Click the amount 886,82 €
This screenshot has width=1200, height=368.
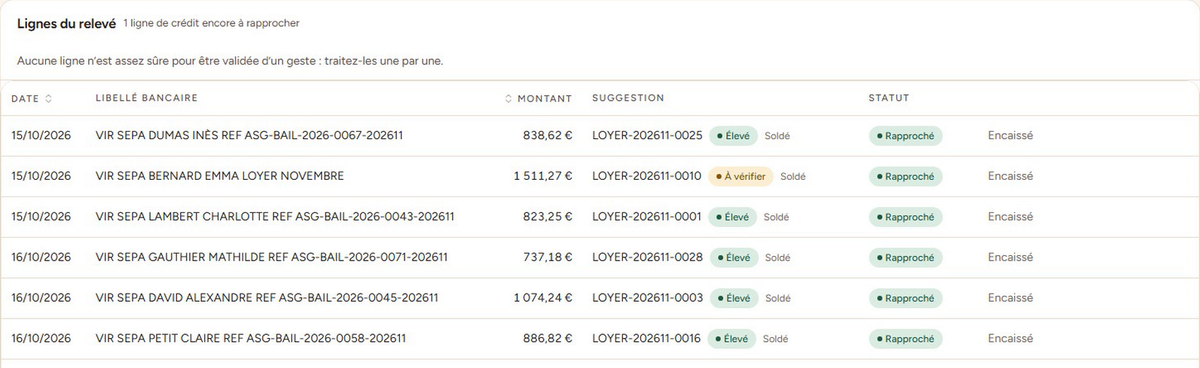point(547,339)
